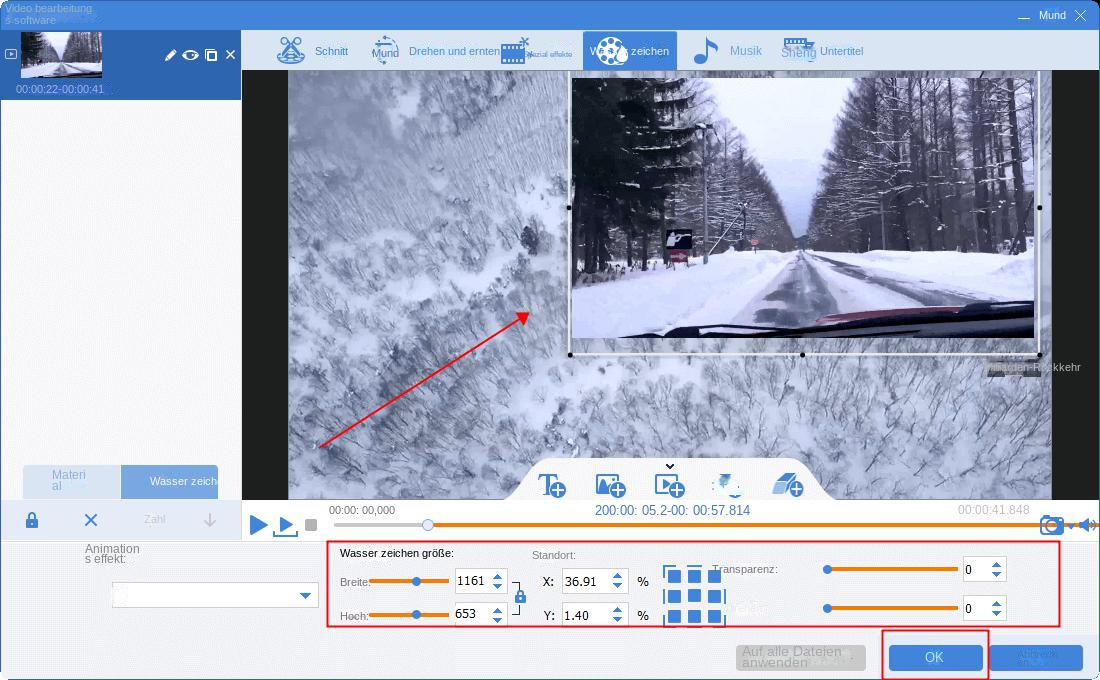Click the X position field 36.91
The height and width of the screenshot is (680, 1100).
[x=586, y=581]
